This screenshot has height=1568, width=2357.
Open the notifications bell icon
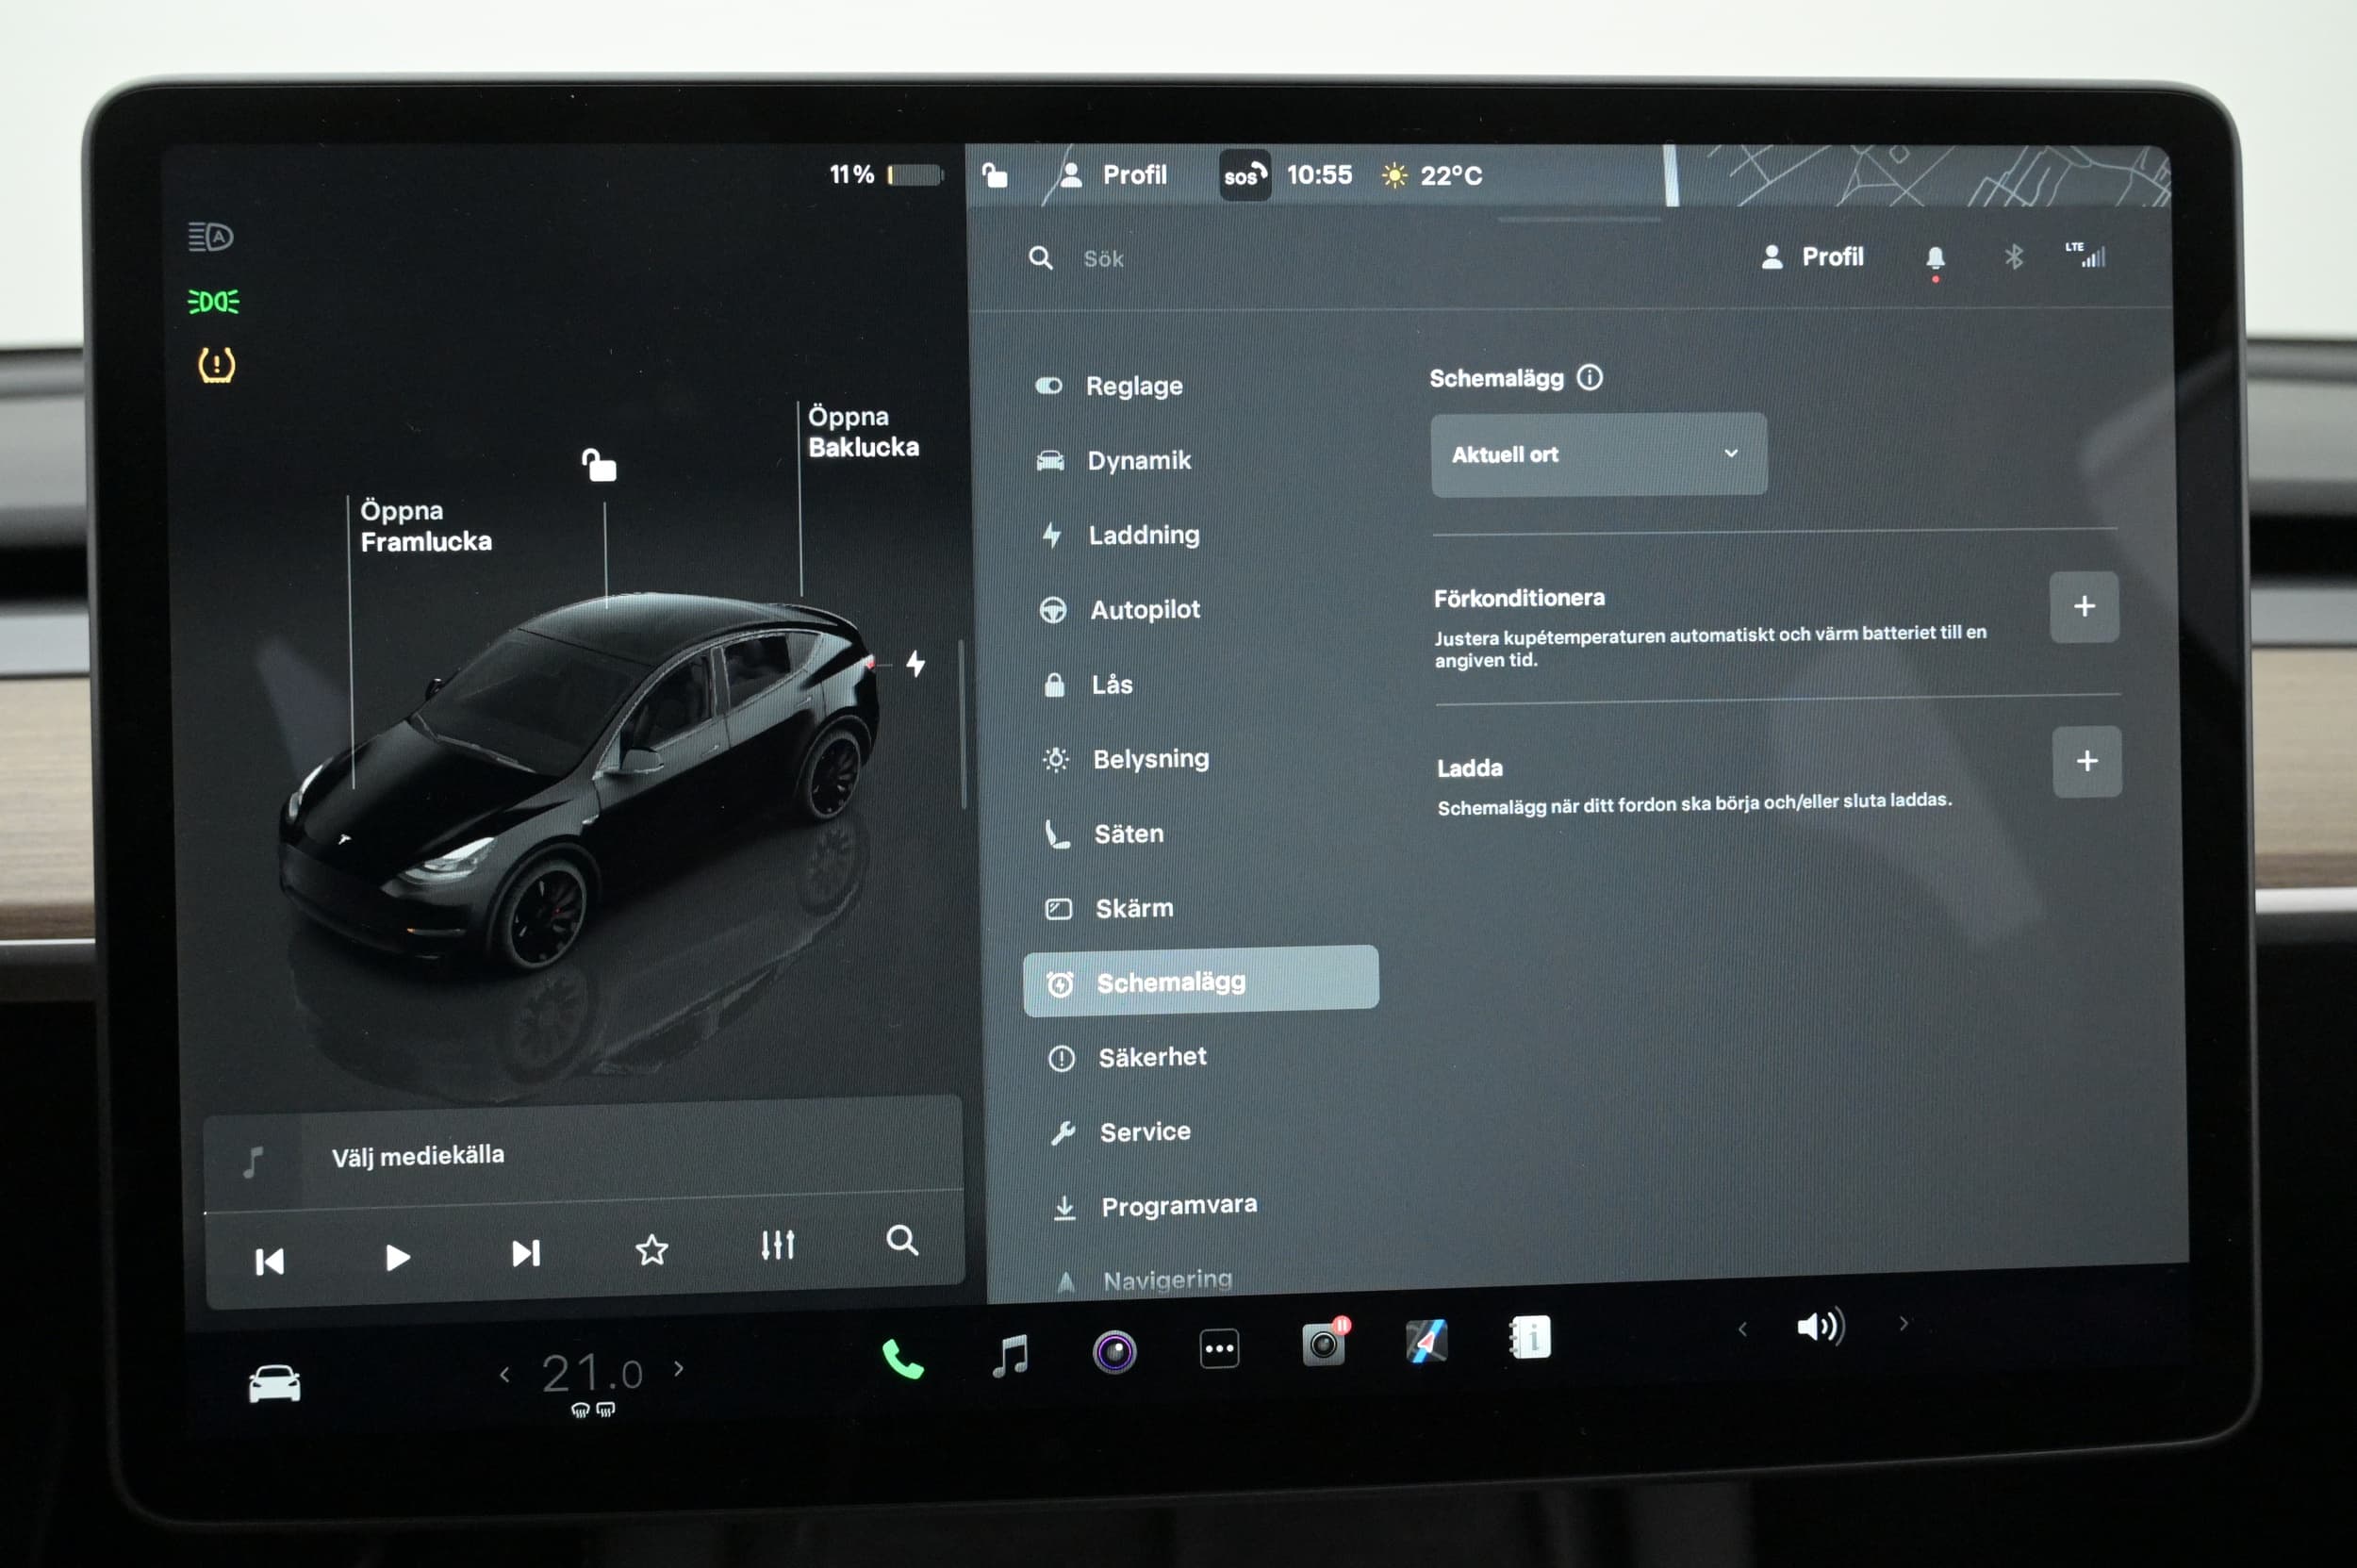pos(1935,259)
